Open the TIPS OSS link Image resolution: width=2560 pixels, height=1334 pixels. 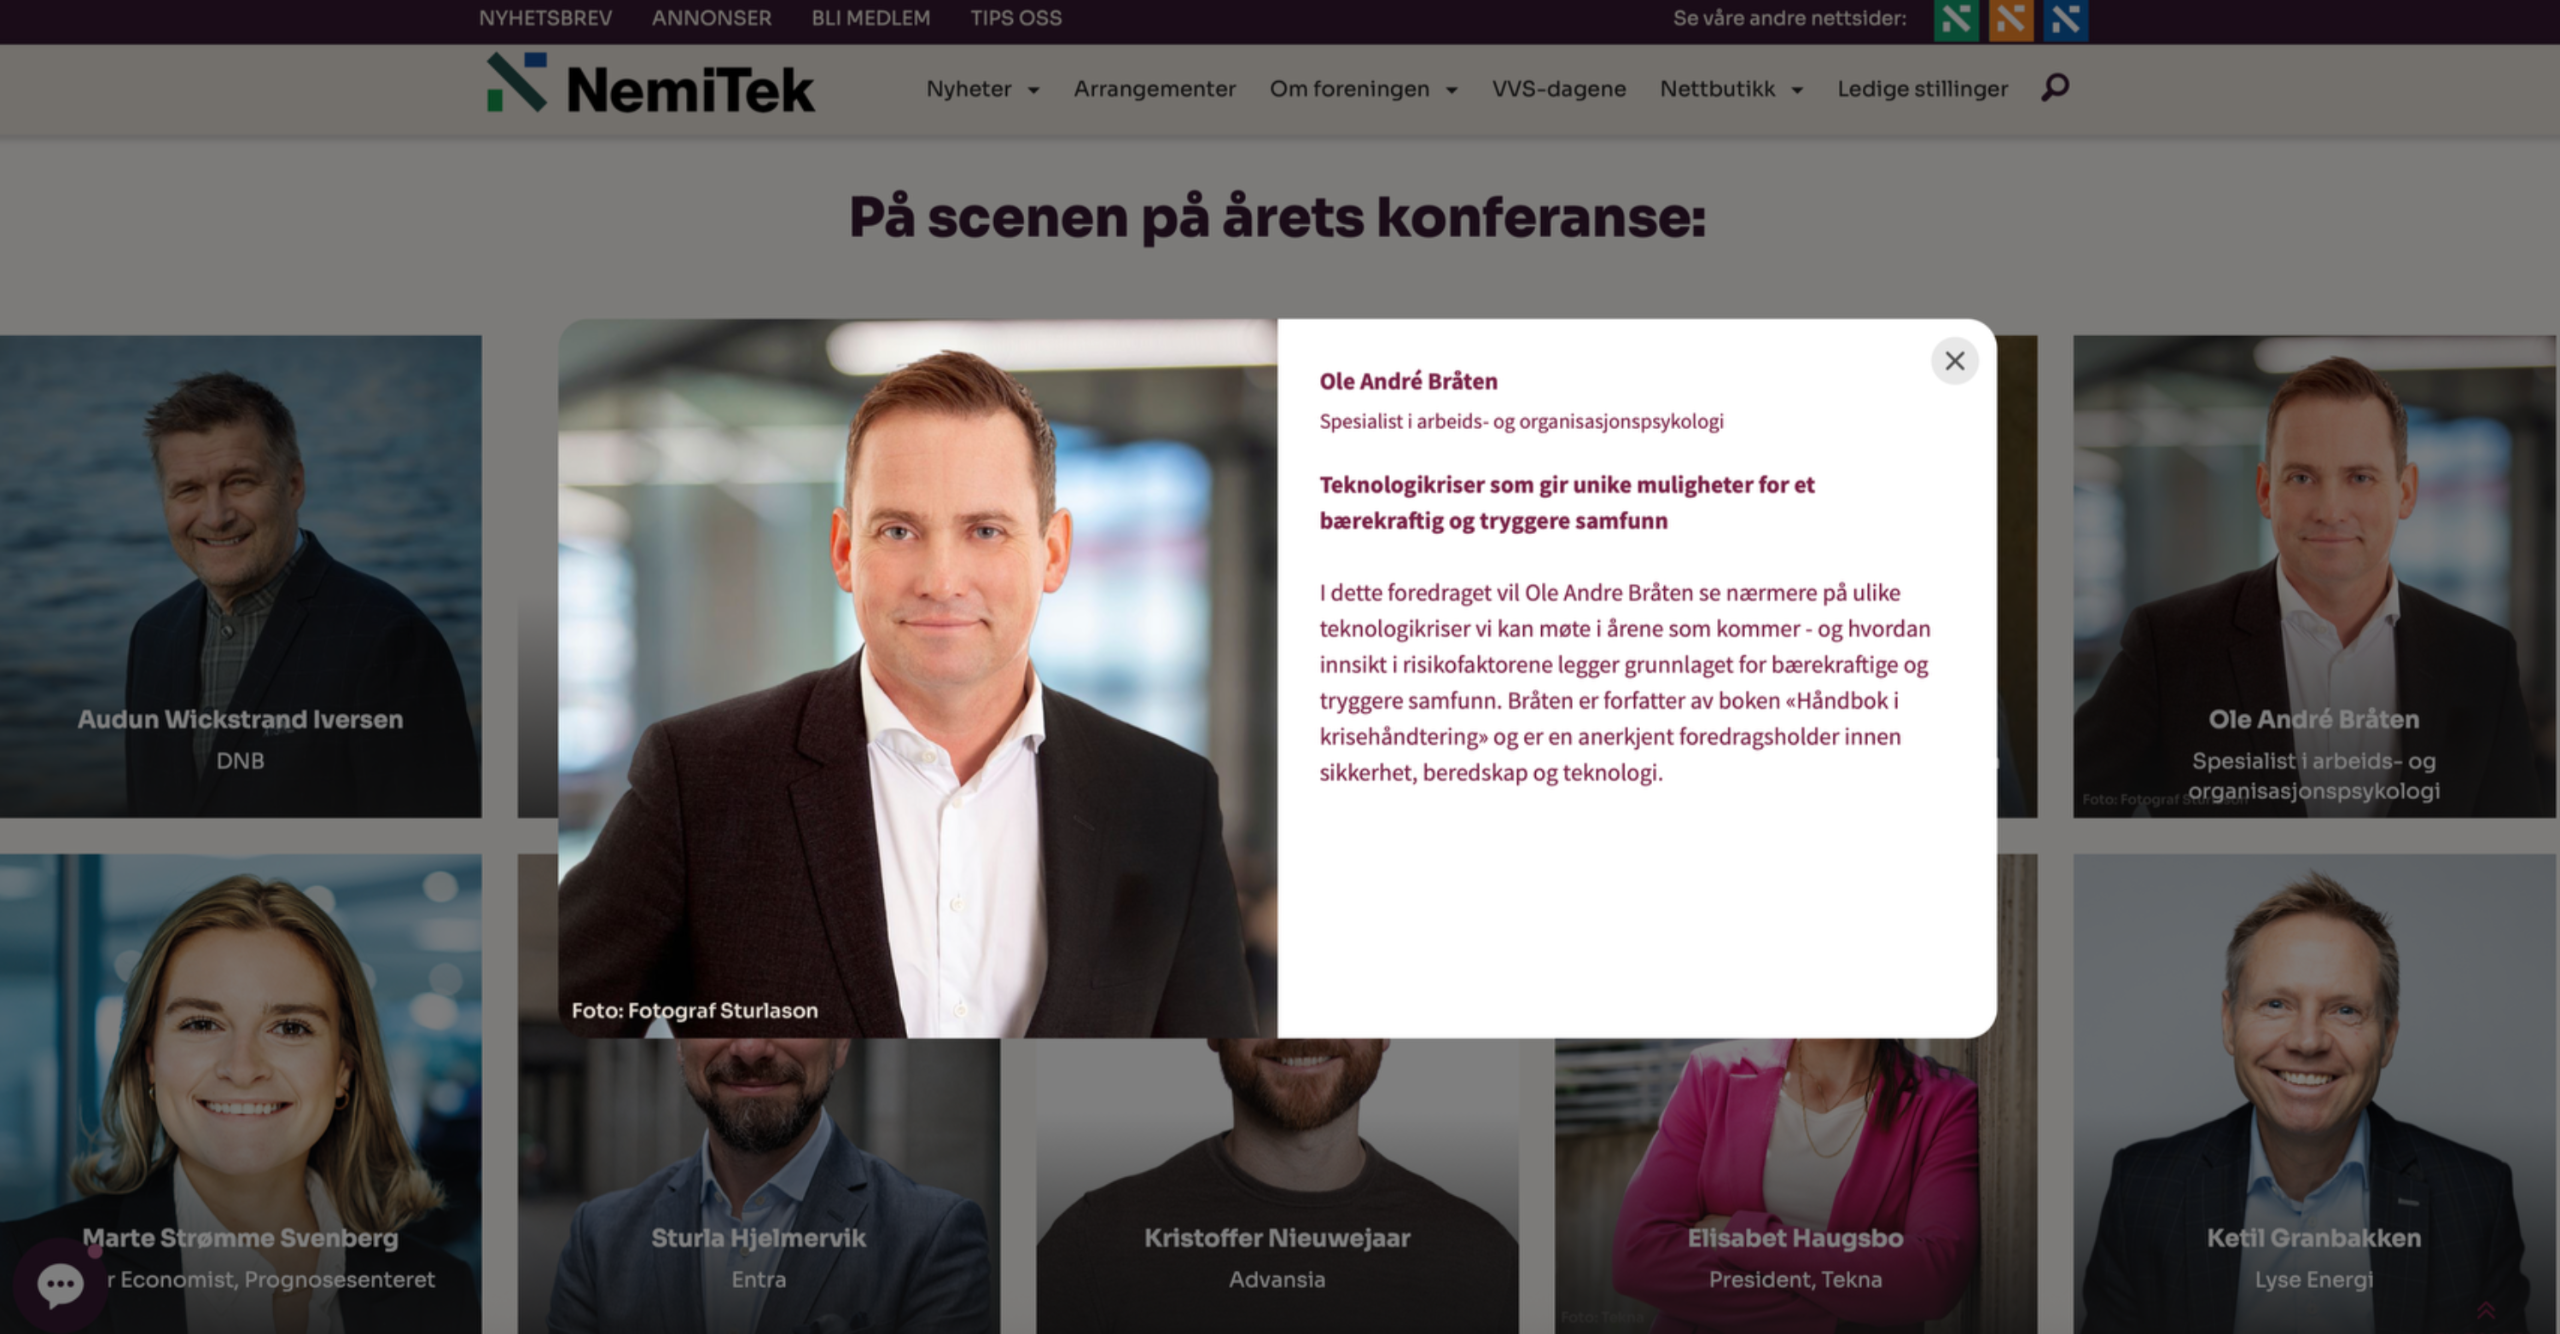point(1015,18)
